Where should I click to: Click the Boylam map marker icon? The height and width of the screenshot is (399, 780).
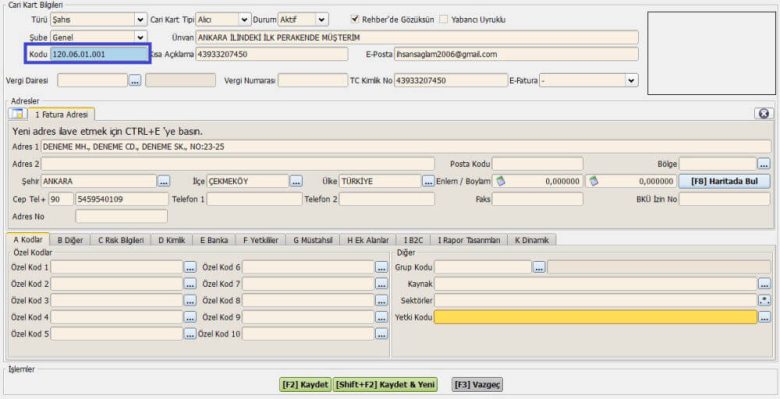click(x=593, y=182)
